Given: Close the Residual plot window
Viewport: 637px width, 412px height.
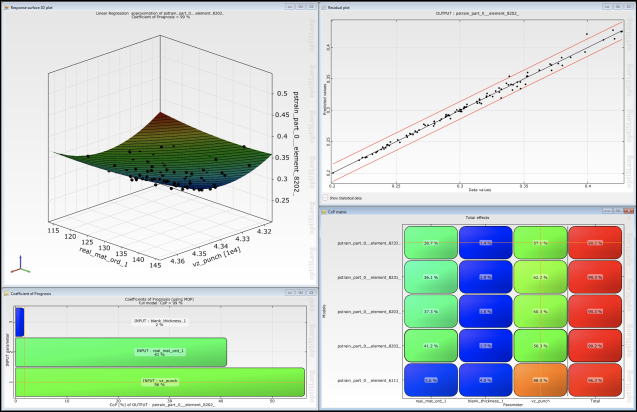Looking at the screenshot, I should pos(628,7).
